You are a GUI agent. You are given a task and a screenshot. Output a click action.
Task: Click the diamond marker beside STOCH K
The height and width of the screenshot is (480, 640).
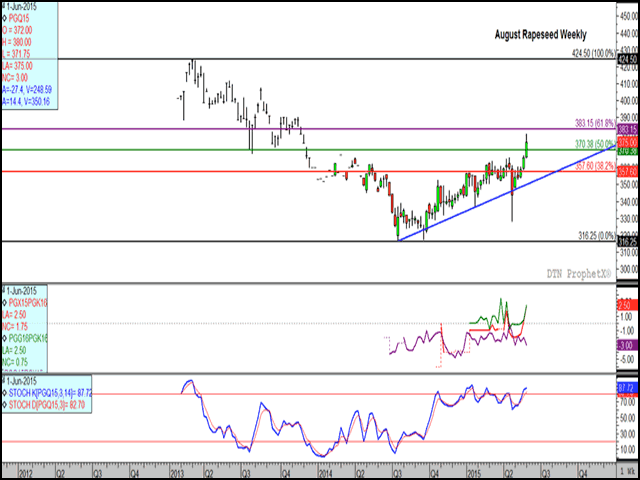pyautogui.click(x=5, y=393)
